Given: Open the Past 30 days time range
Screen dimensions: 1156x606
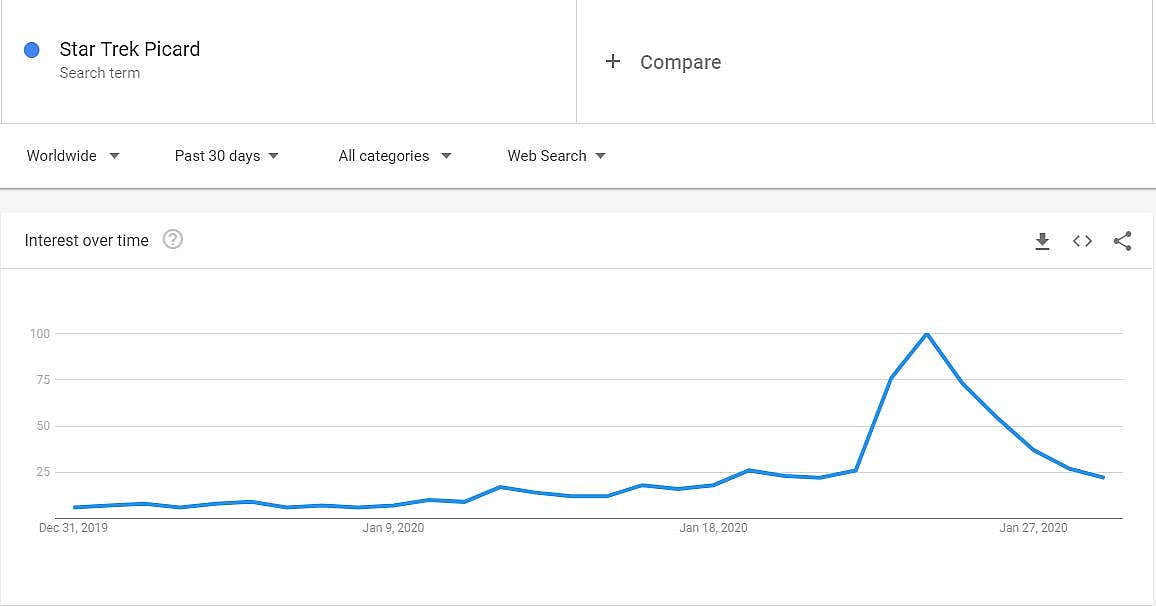Looking at the screenshot, I should (x=227, y=156).
